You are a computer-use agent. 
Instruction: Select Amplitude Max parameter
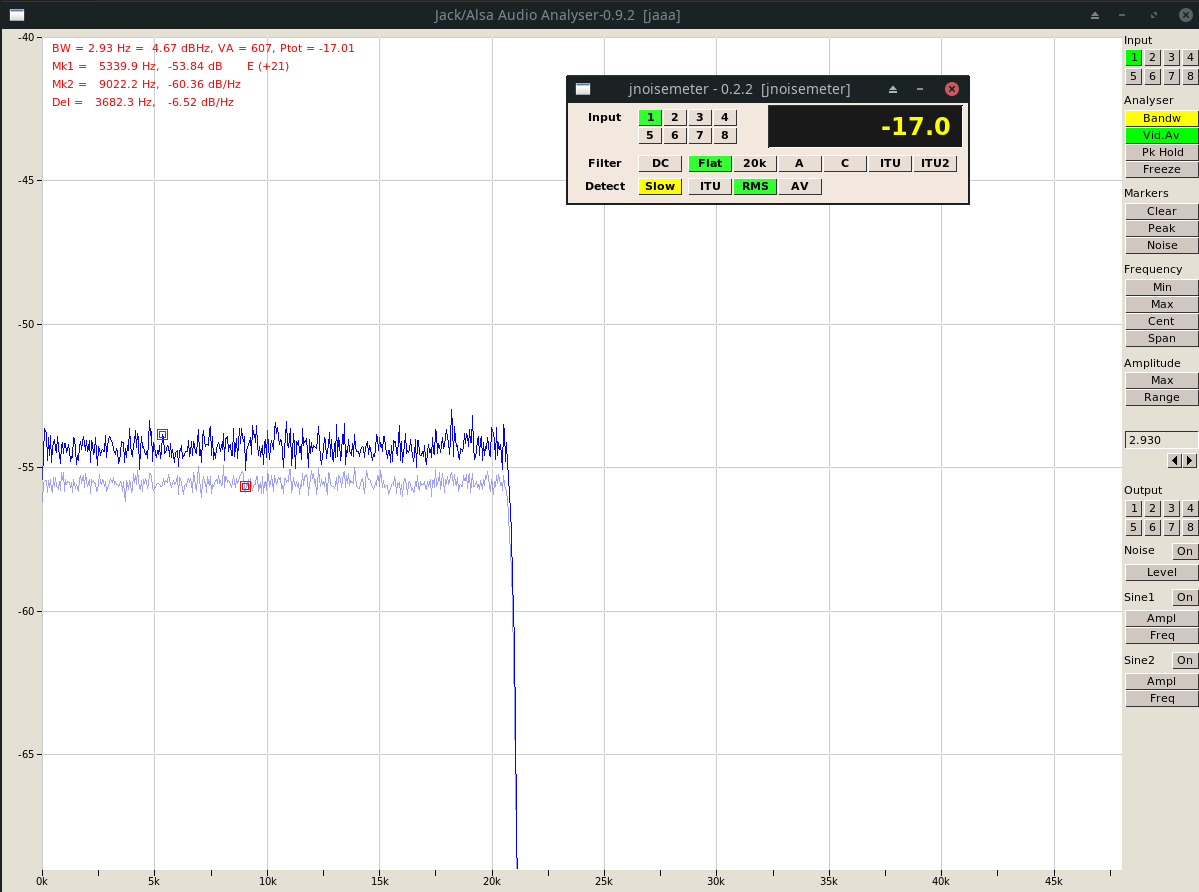[x=1162, y=381]
